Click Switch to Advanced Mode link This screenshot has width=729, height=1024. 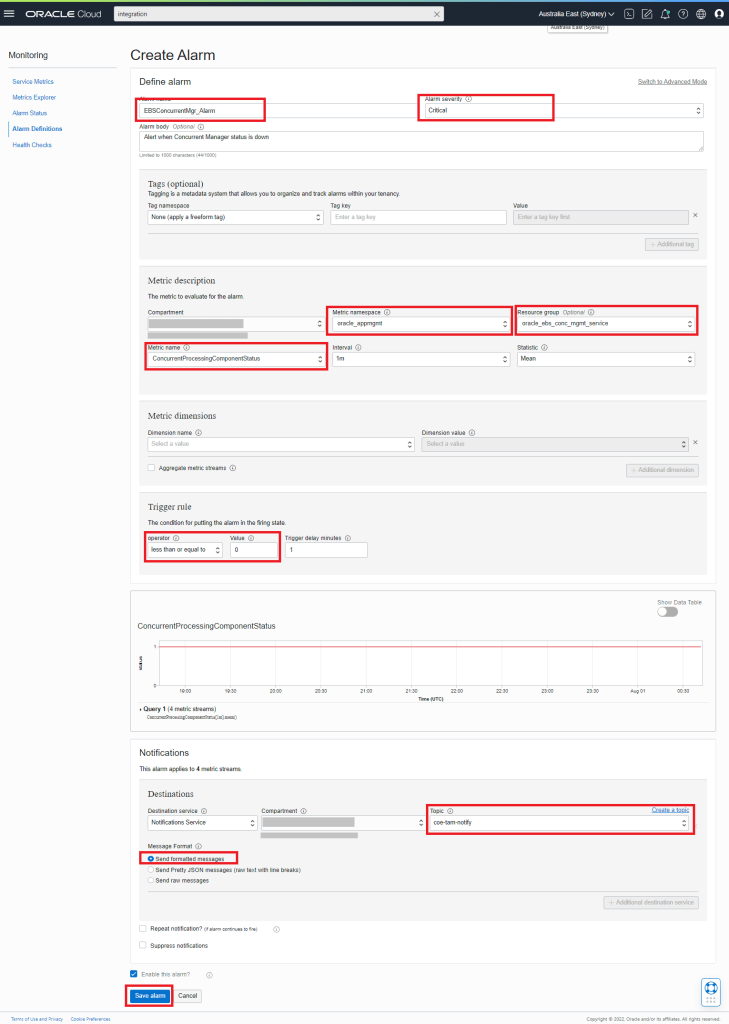click(672, 81)
